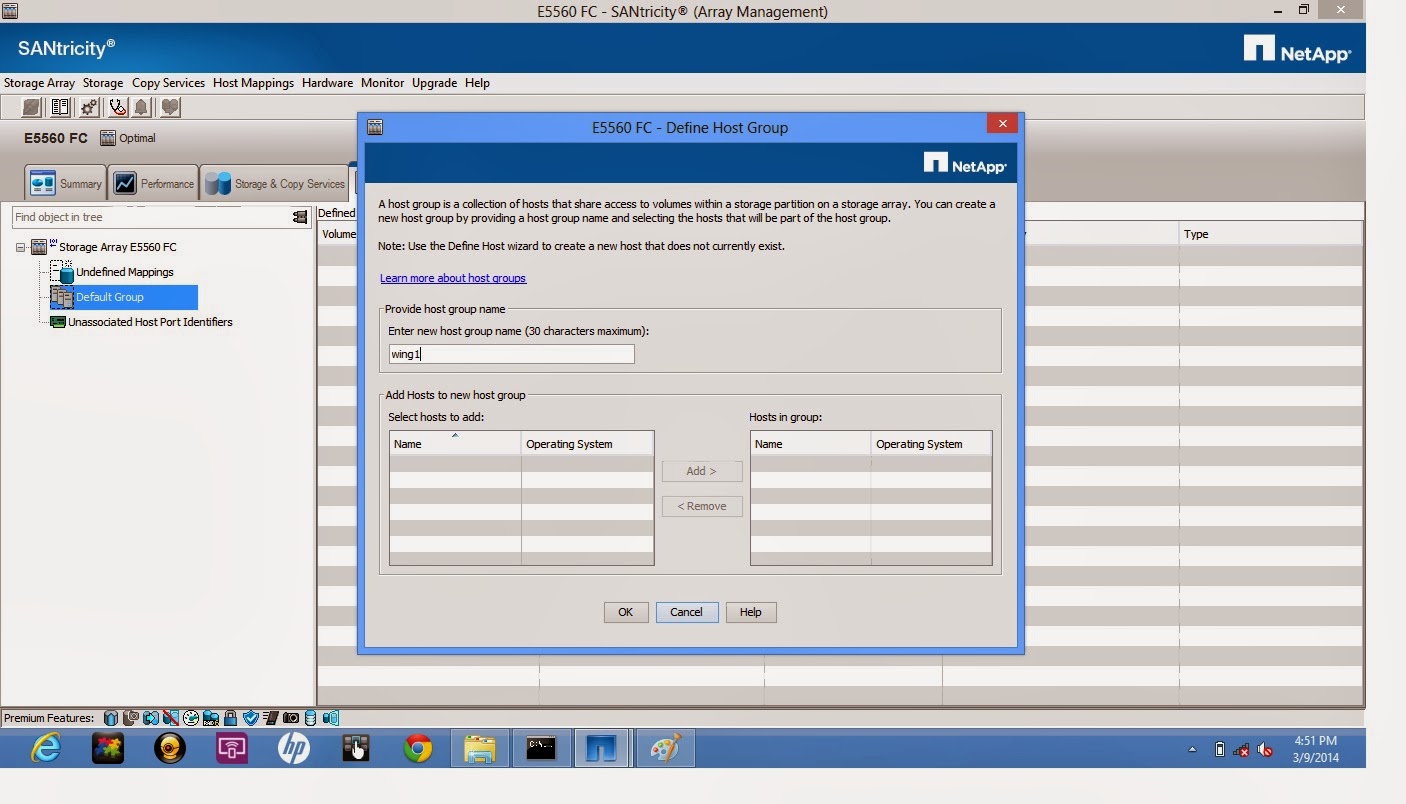This screenshot has width=1406, height=804.
Task: Open the Monitor menu
Action: pyautogui.click(x=382, y=83)
